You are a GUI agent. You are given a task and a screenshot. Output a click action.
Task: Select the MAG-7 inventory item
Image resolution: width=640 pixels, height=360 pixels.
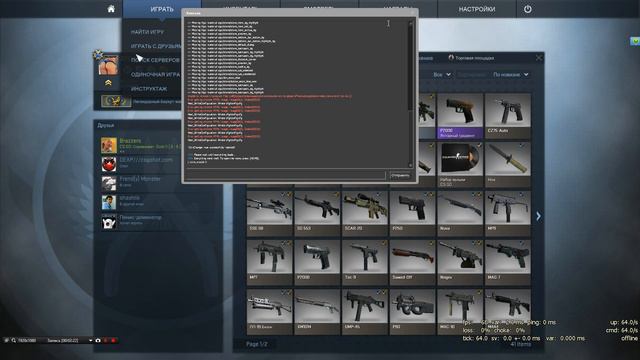508,263
